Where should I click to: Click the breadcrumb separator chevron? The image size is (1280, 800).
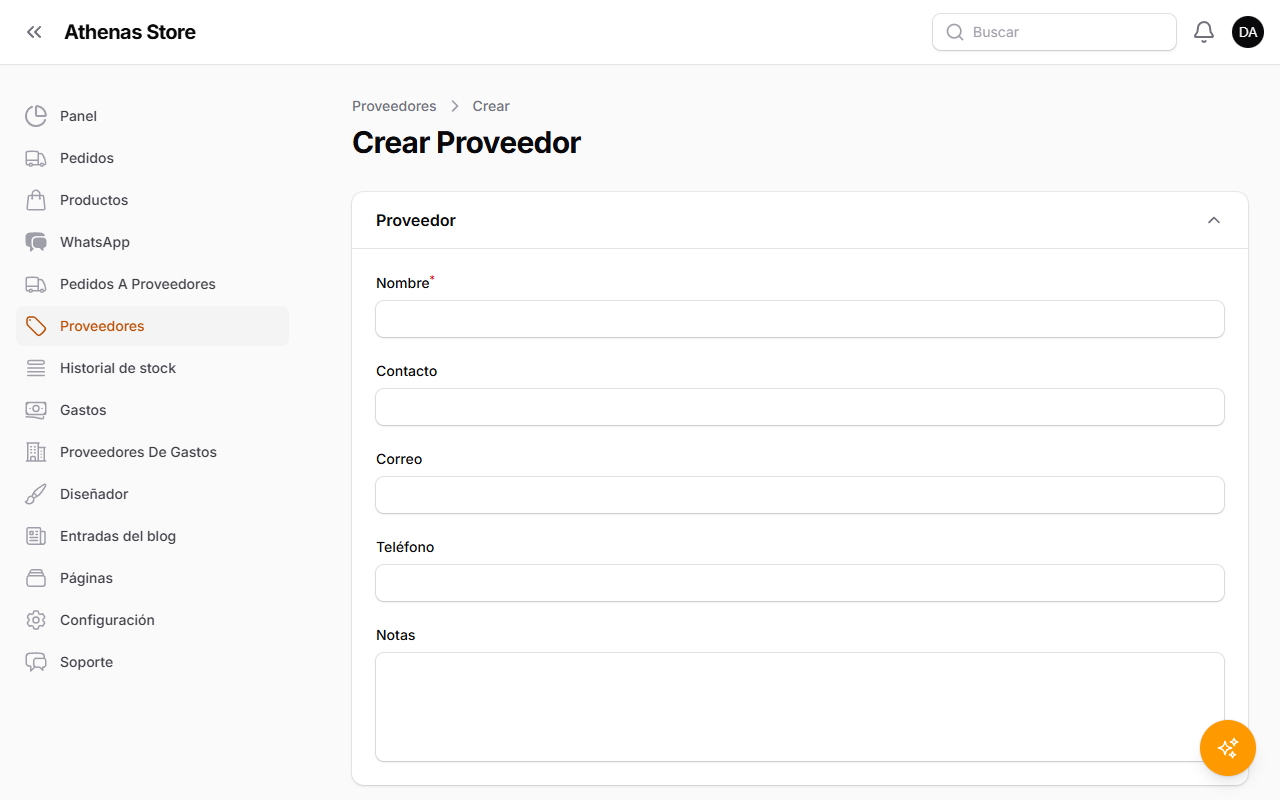(455, 106)
